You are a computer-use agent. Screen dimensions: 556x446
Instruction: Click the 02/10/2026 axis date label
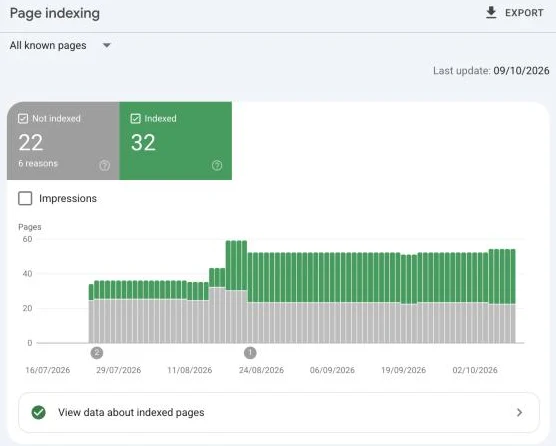coord(475,370)
